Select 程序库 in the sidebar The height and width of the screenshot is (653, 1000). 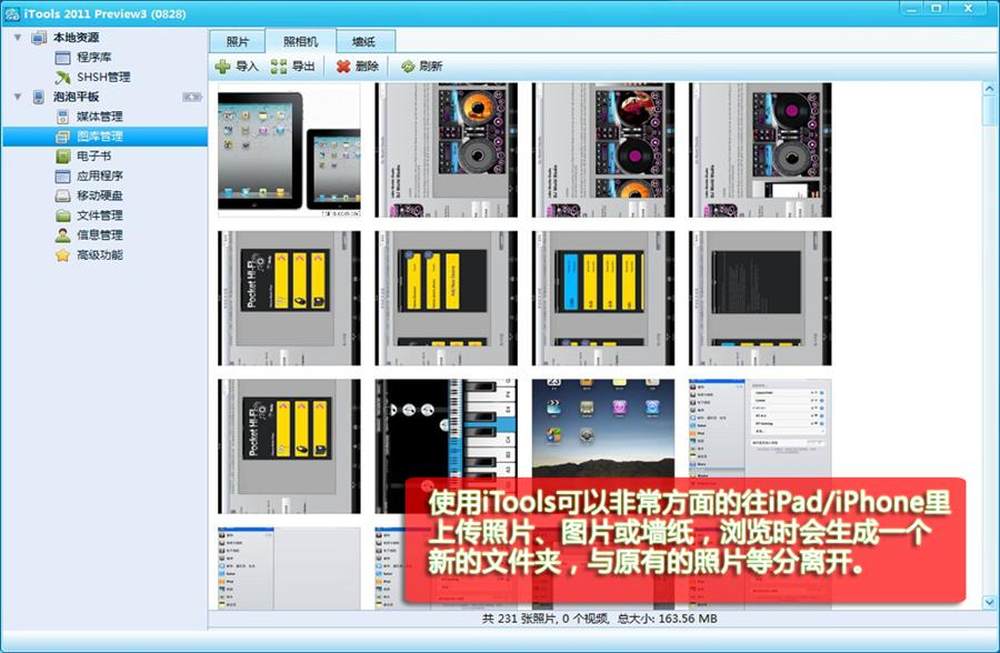(x=94, y=57)
